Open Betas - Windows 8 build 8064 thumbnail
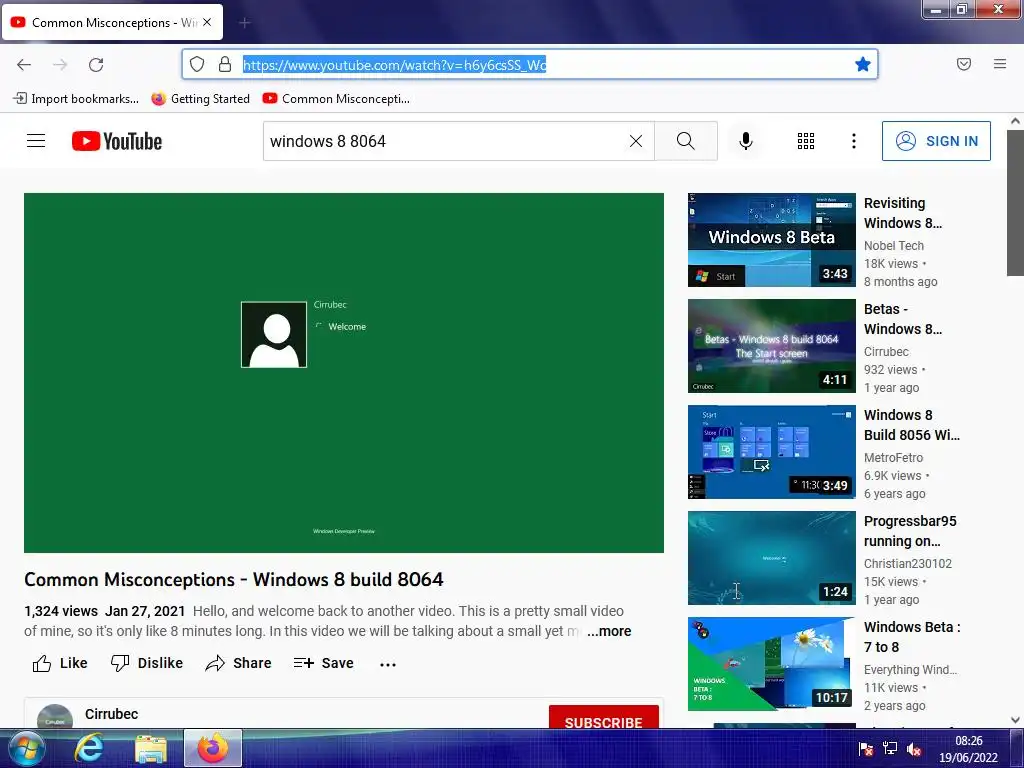Viewport: 1024px width, 768px height. tap(771, 346)
